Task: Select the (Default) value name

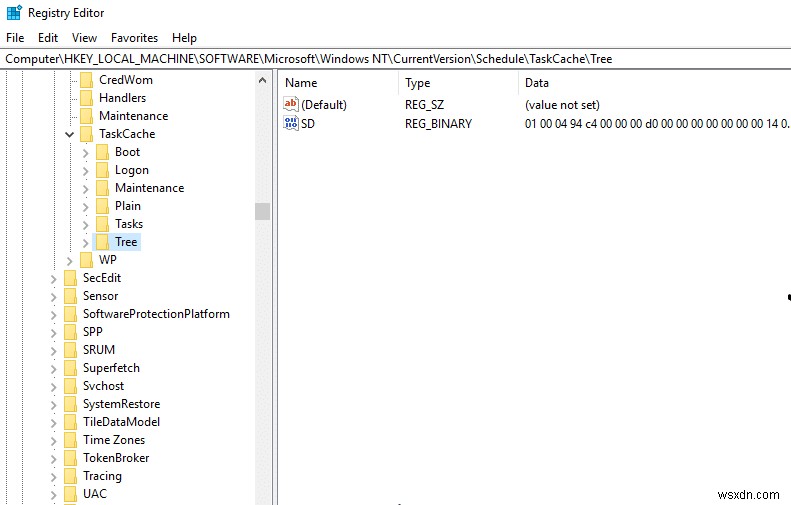Action: [324, 105]
